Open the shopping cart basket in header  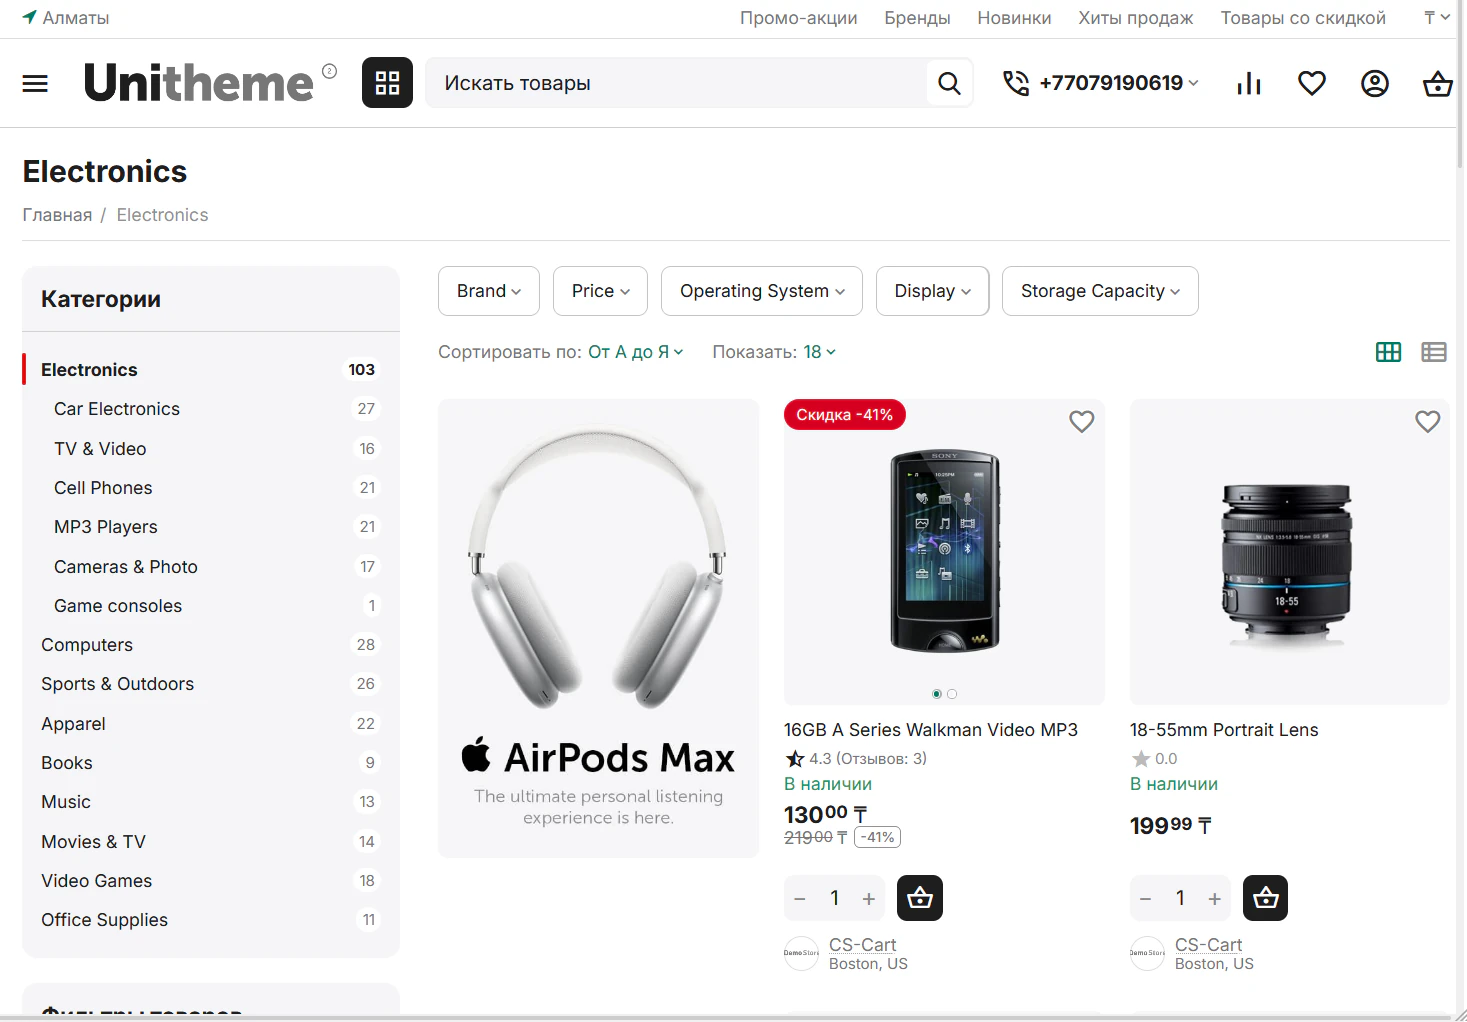click(x=1438, y=83)
